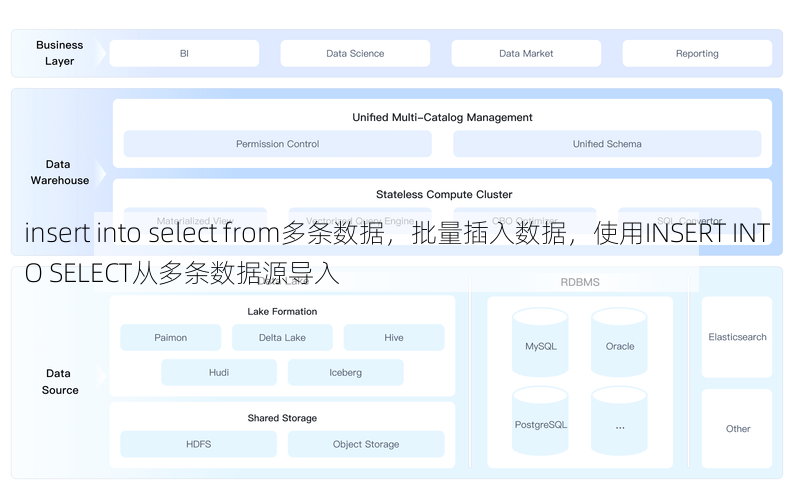Click the MySQL database cylinder
The height and width of the screenshot is (490, 794).
click(540, 343)
